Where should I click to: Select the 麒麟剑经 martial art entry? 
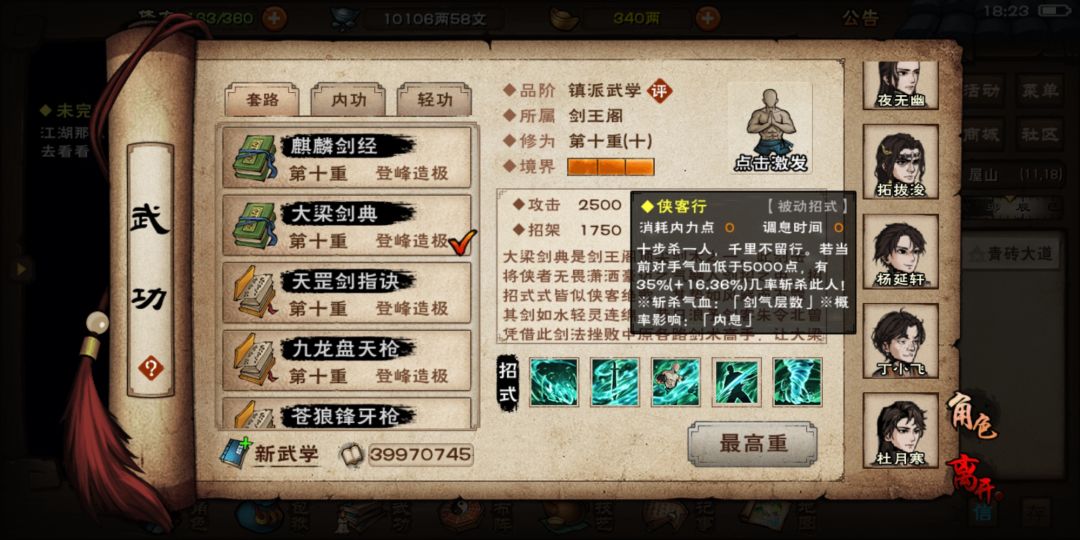pos(346,158)
